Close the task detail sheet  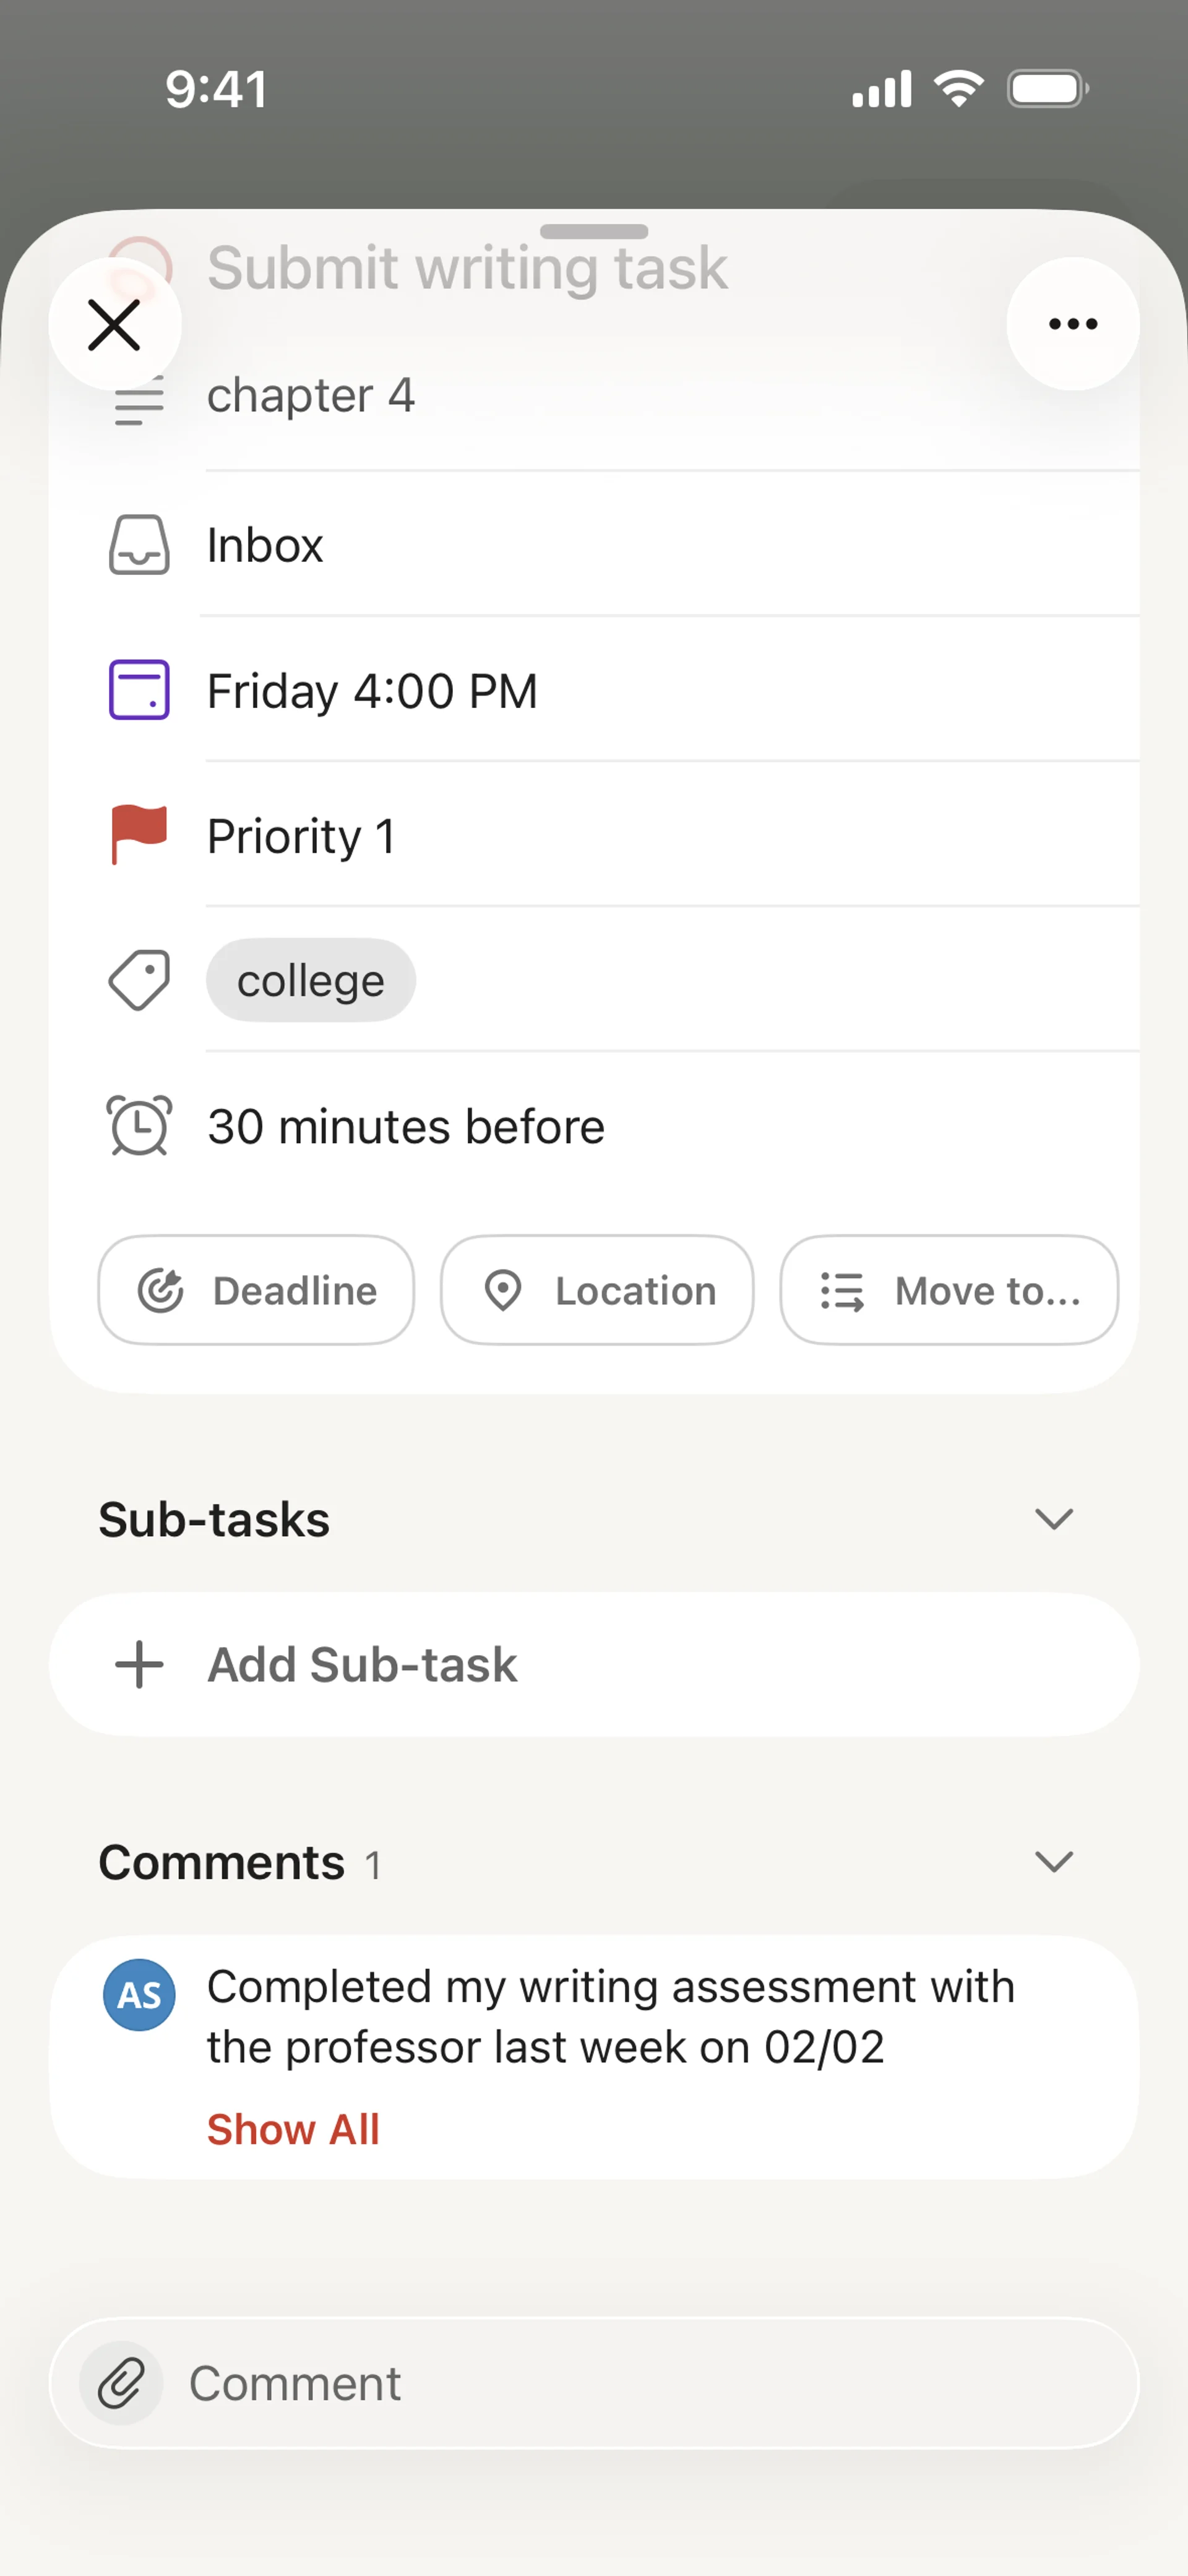(114, 325)
